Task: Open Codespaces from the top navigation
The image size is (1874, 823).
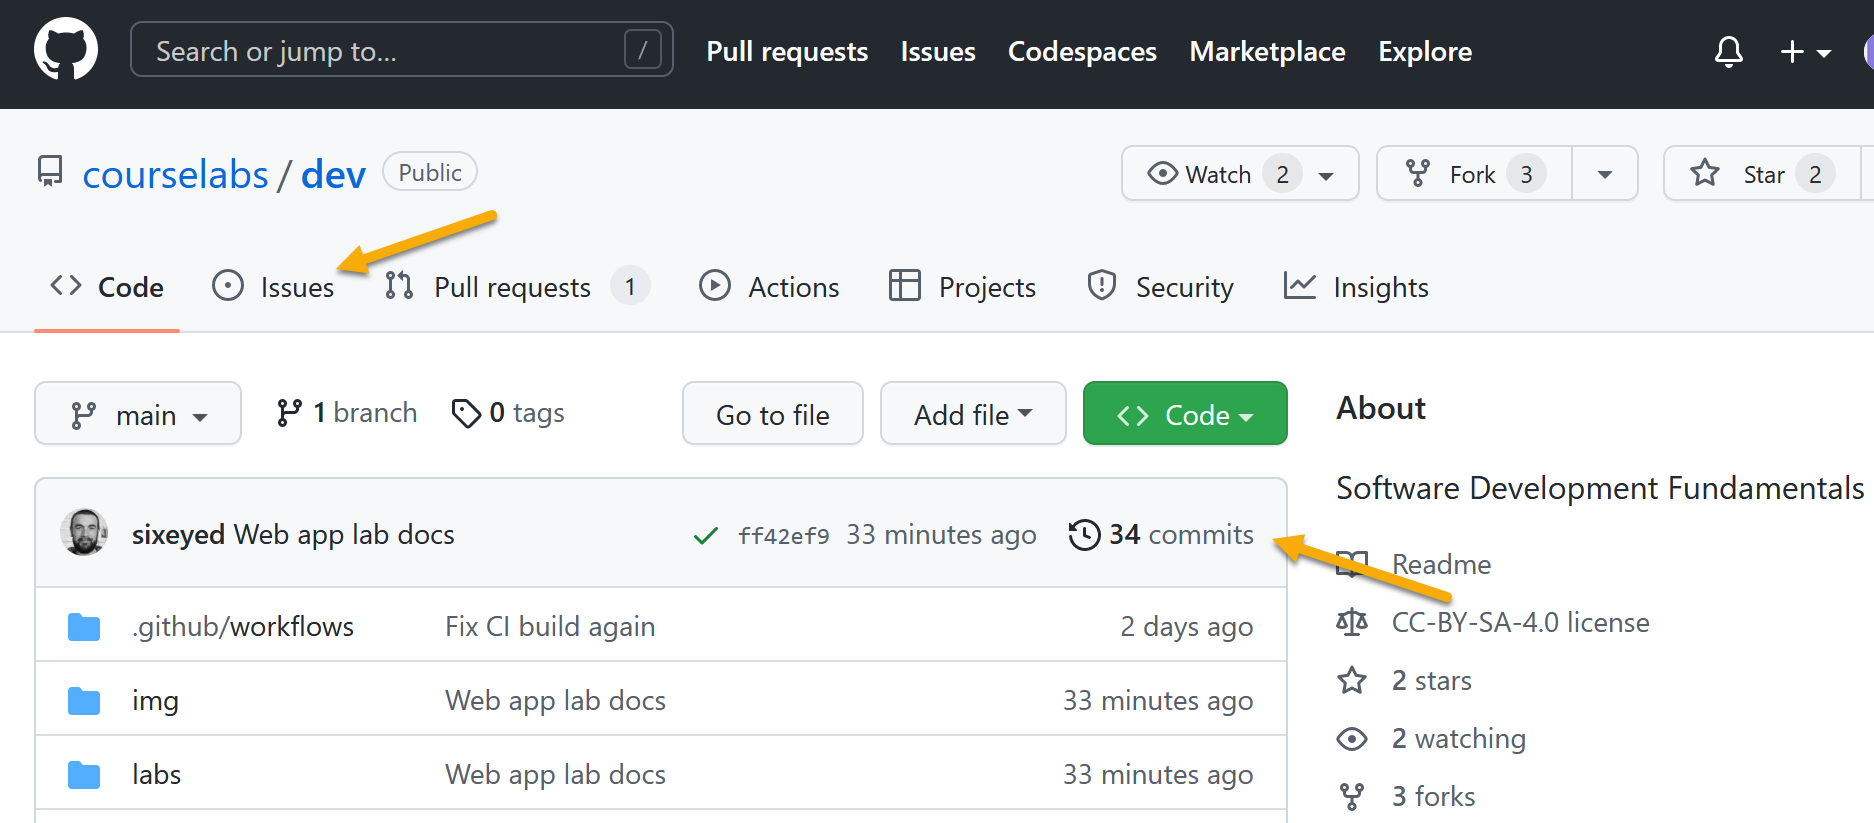Action: pyautogui.click(x=1082, y=51)
